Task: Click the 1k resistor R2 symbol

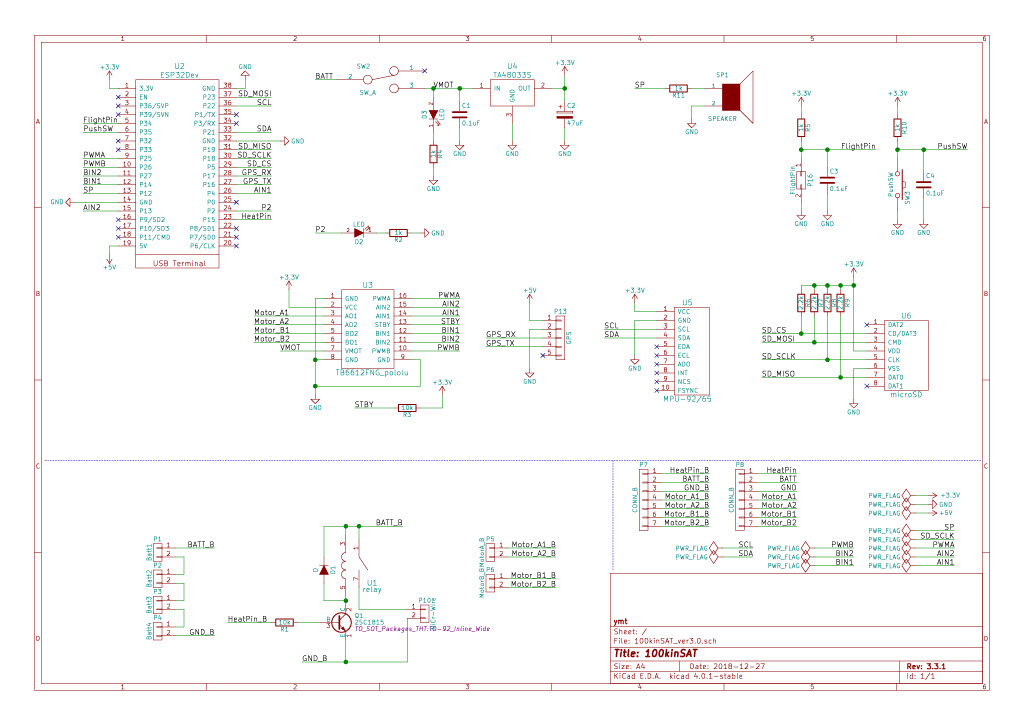Action: click(x=398, y=232)
